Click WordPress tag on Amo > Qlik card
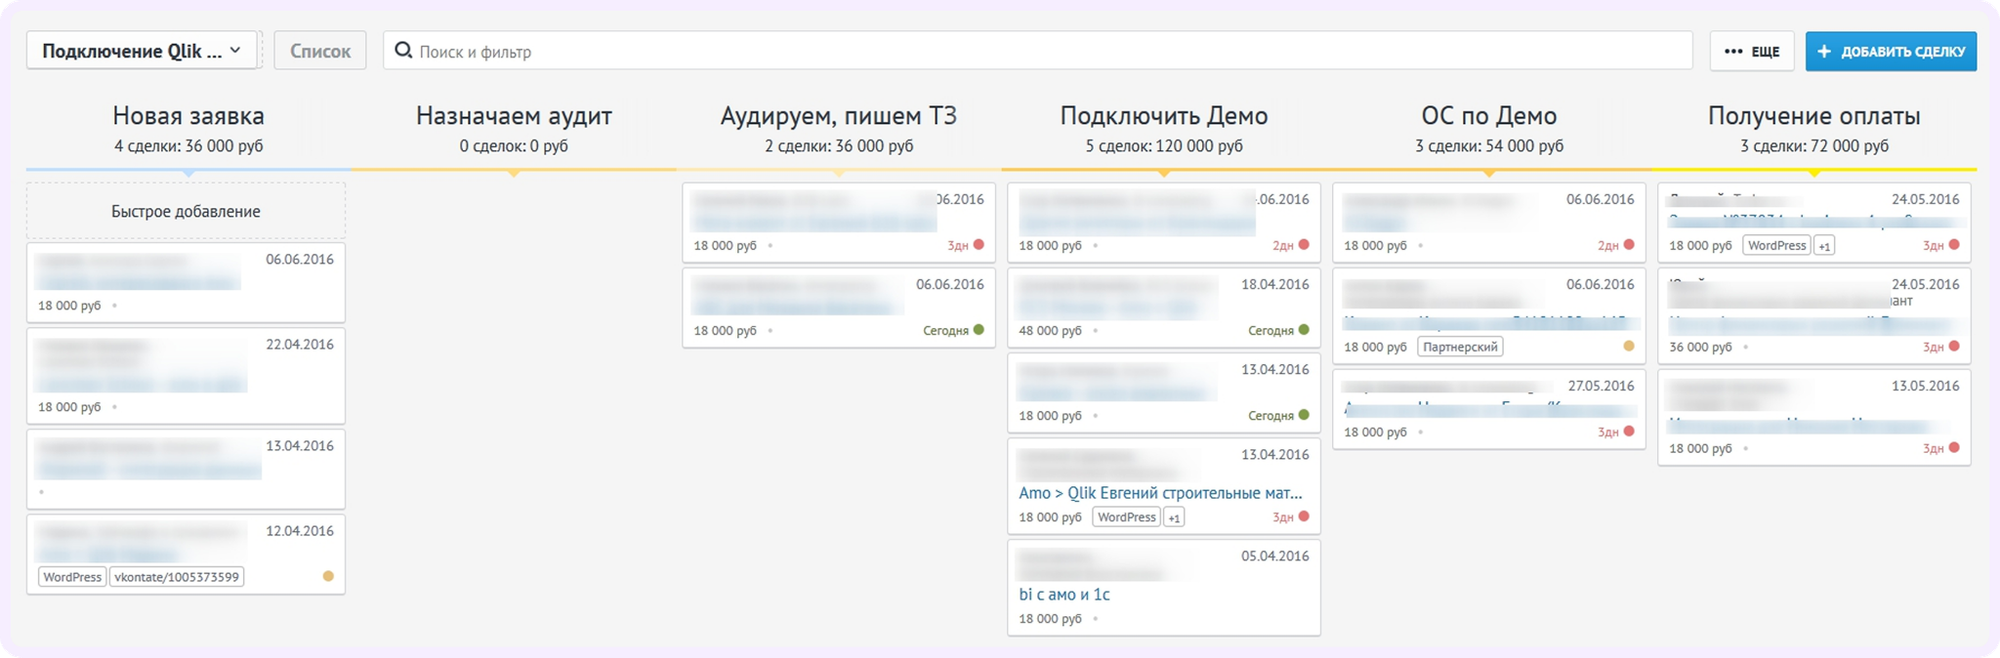Screen dimensions: 2000x658 pos(1126,517)
